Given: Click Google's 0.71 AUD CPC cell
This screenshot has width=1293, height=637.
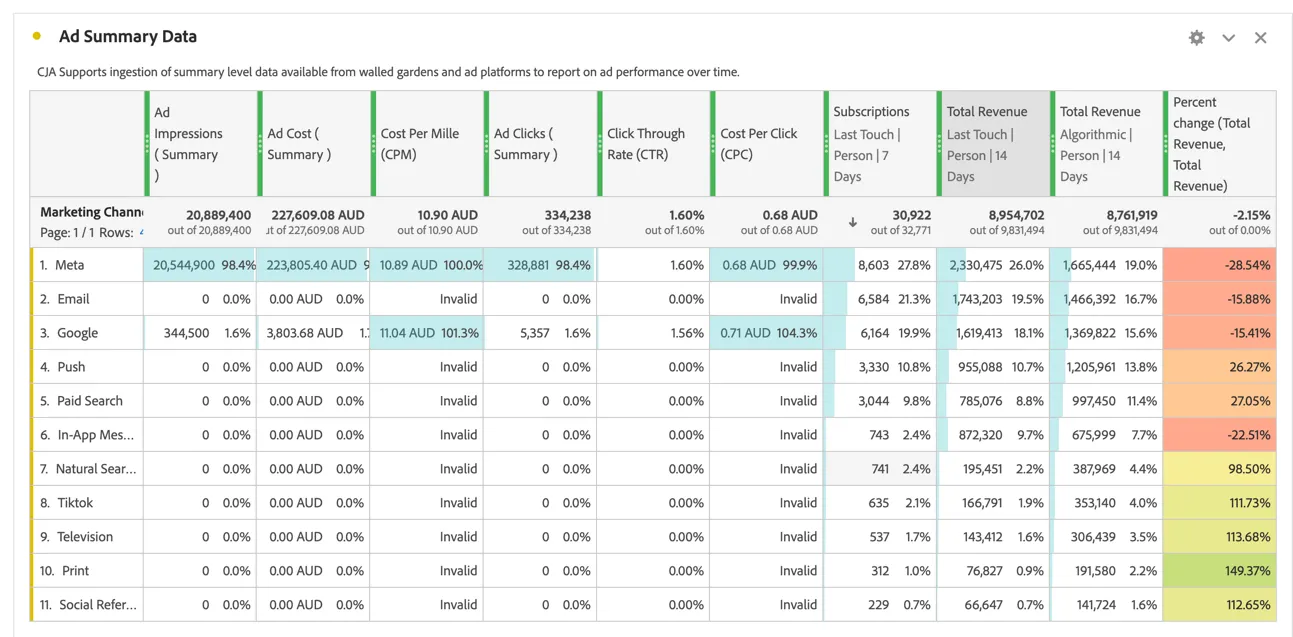Looking at the screenshot, I should coord(766,333).
